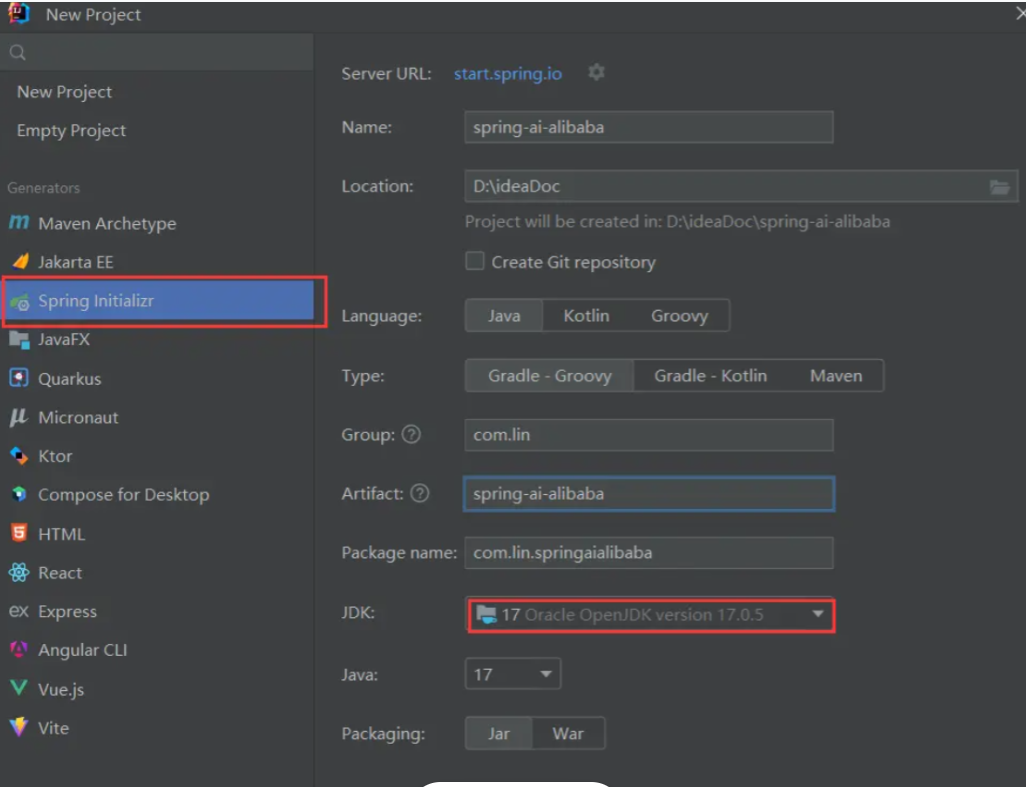Click the search magnifier icon
Screen dimensions: 1026x787
[x=18, y=52]
